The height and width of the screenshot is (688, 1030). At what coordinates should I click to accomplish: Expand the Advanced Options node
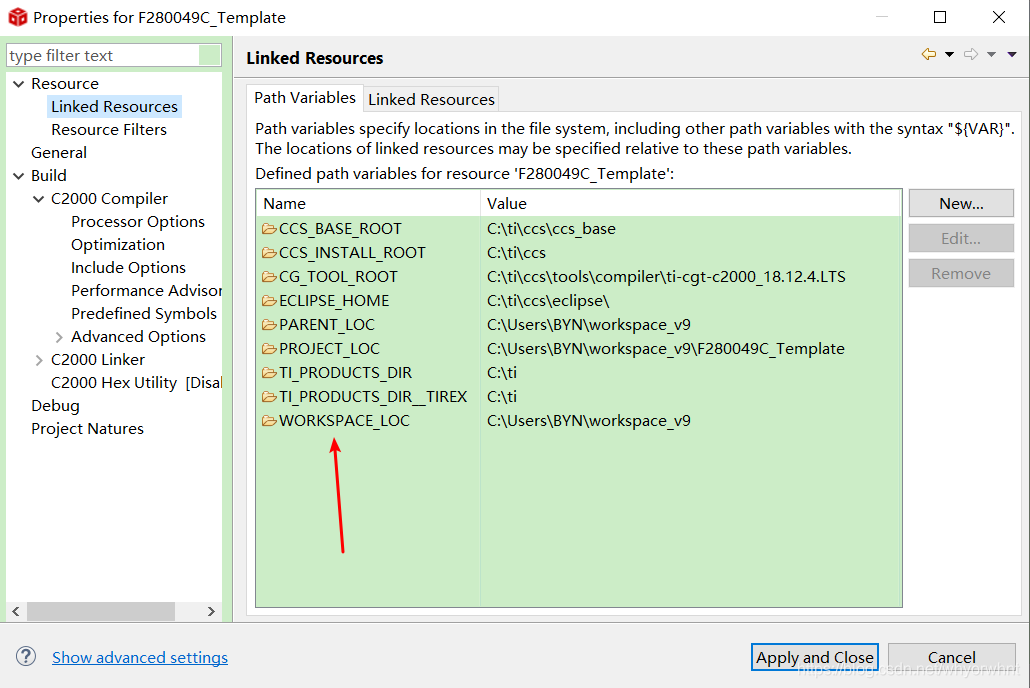pos(59,337)
